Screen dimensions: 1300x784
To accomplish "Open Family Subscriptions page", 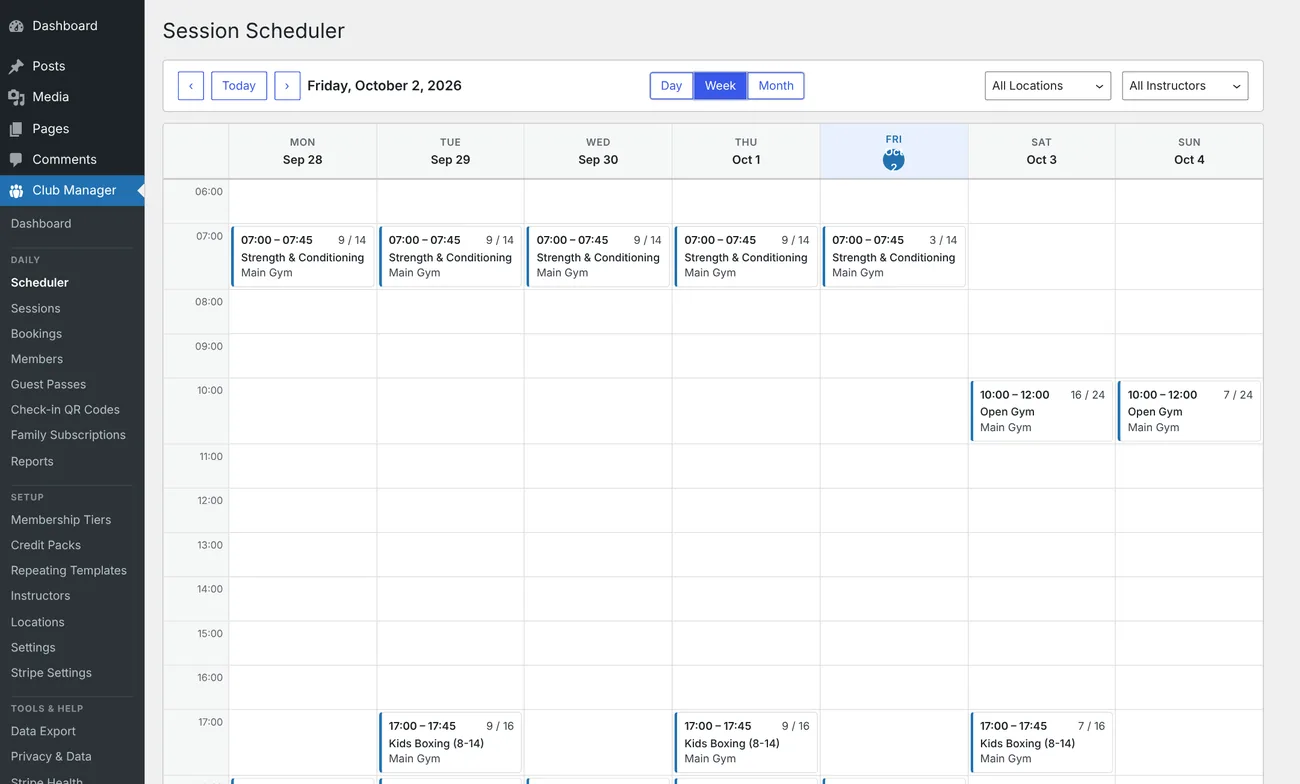I will pyautogui.click(x=68, y=435).
